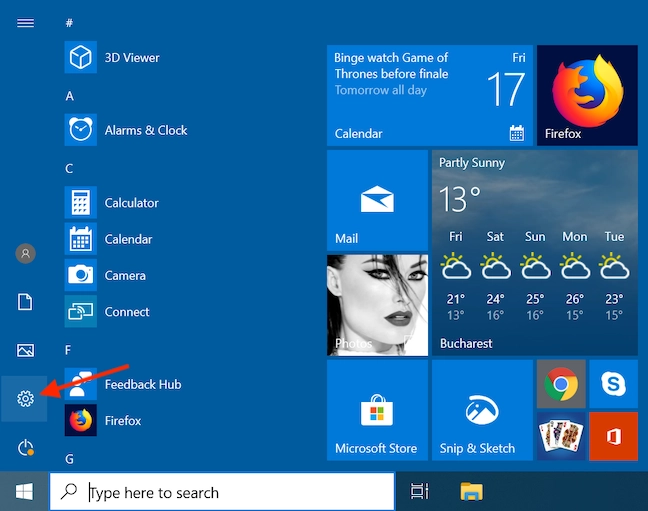This screenshot has width=648, height=511.
Task: Click the 'C' letter header in app list
Action: (x=69, y=169)
